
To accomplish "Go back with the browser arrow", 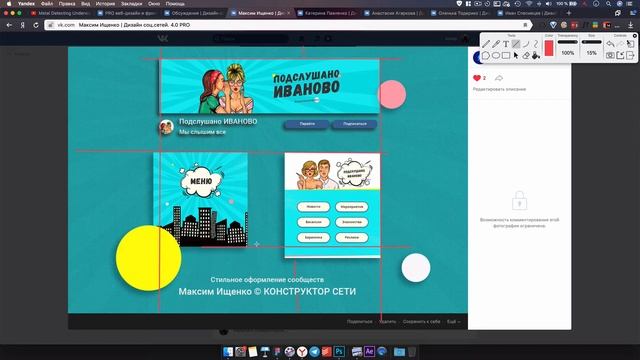I will pos(9,25).
